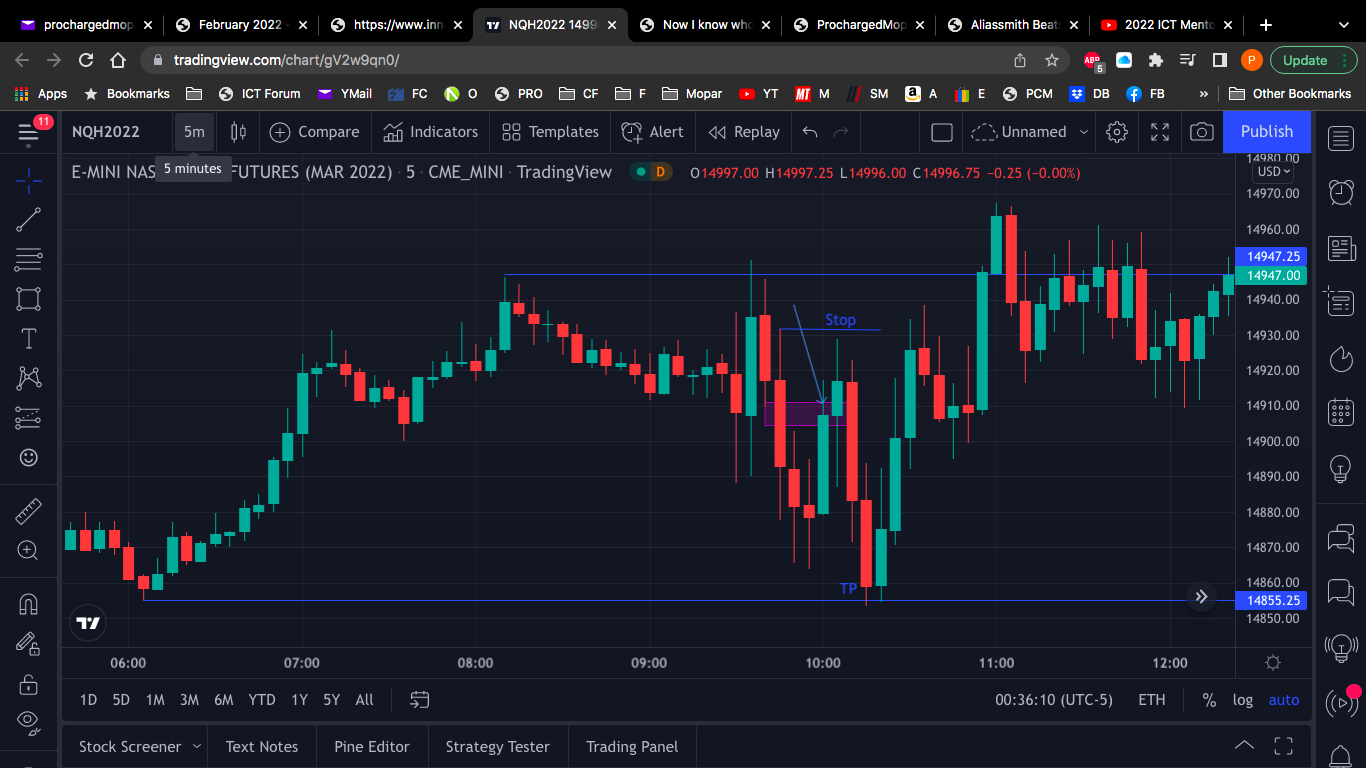Screen dimensions: 1366x768
Task: Undo the last chart action
Action: [810, 132]
